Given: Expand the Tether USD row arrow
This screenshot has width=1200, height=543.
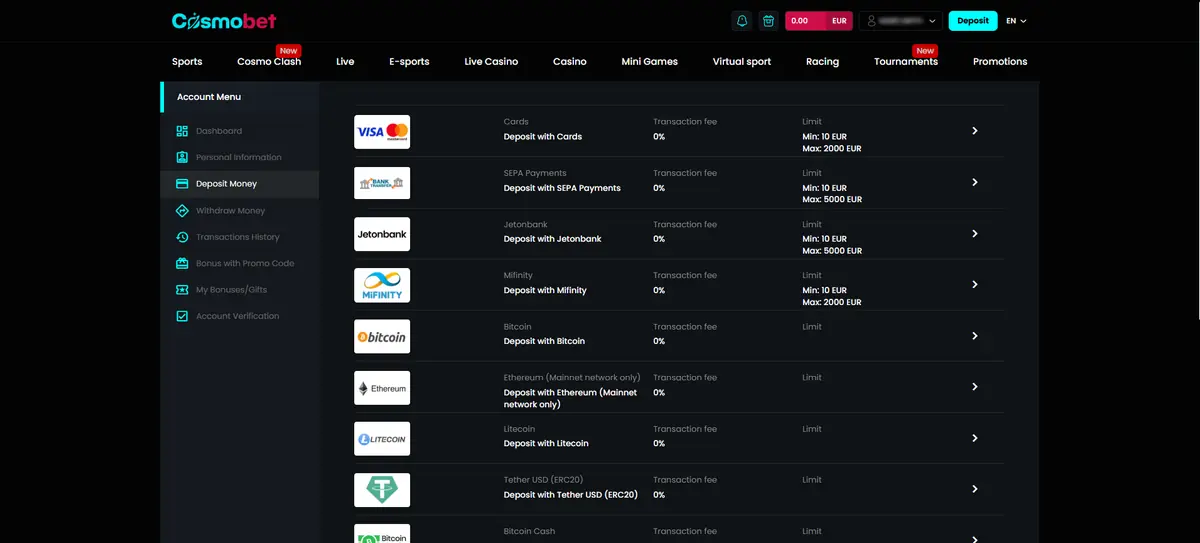Looking at the screenshot, I should (975, 489).
